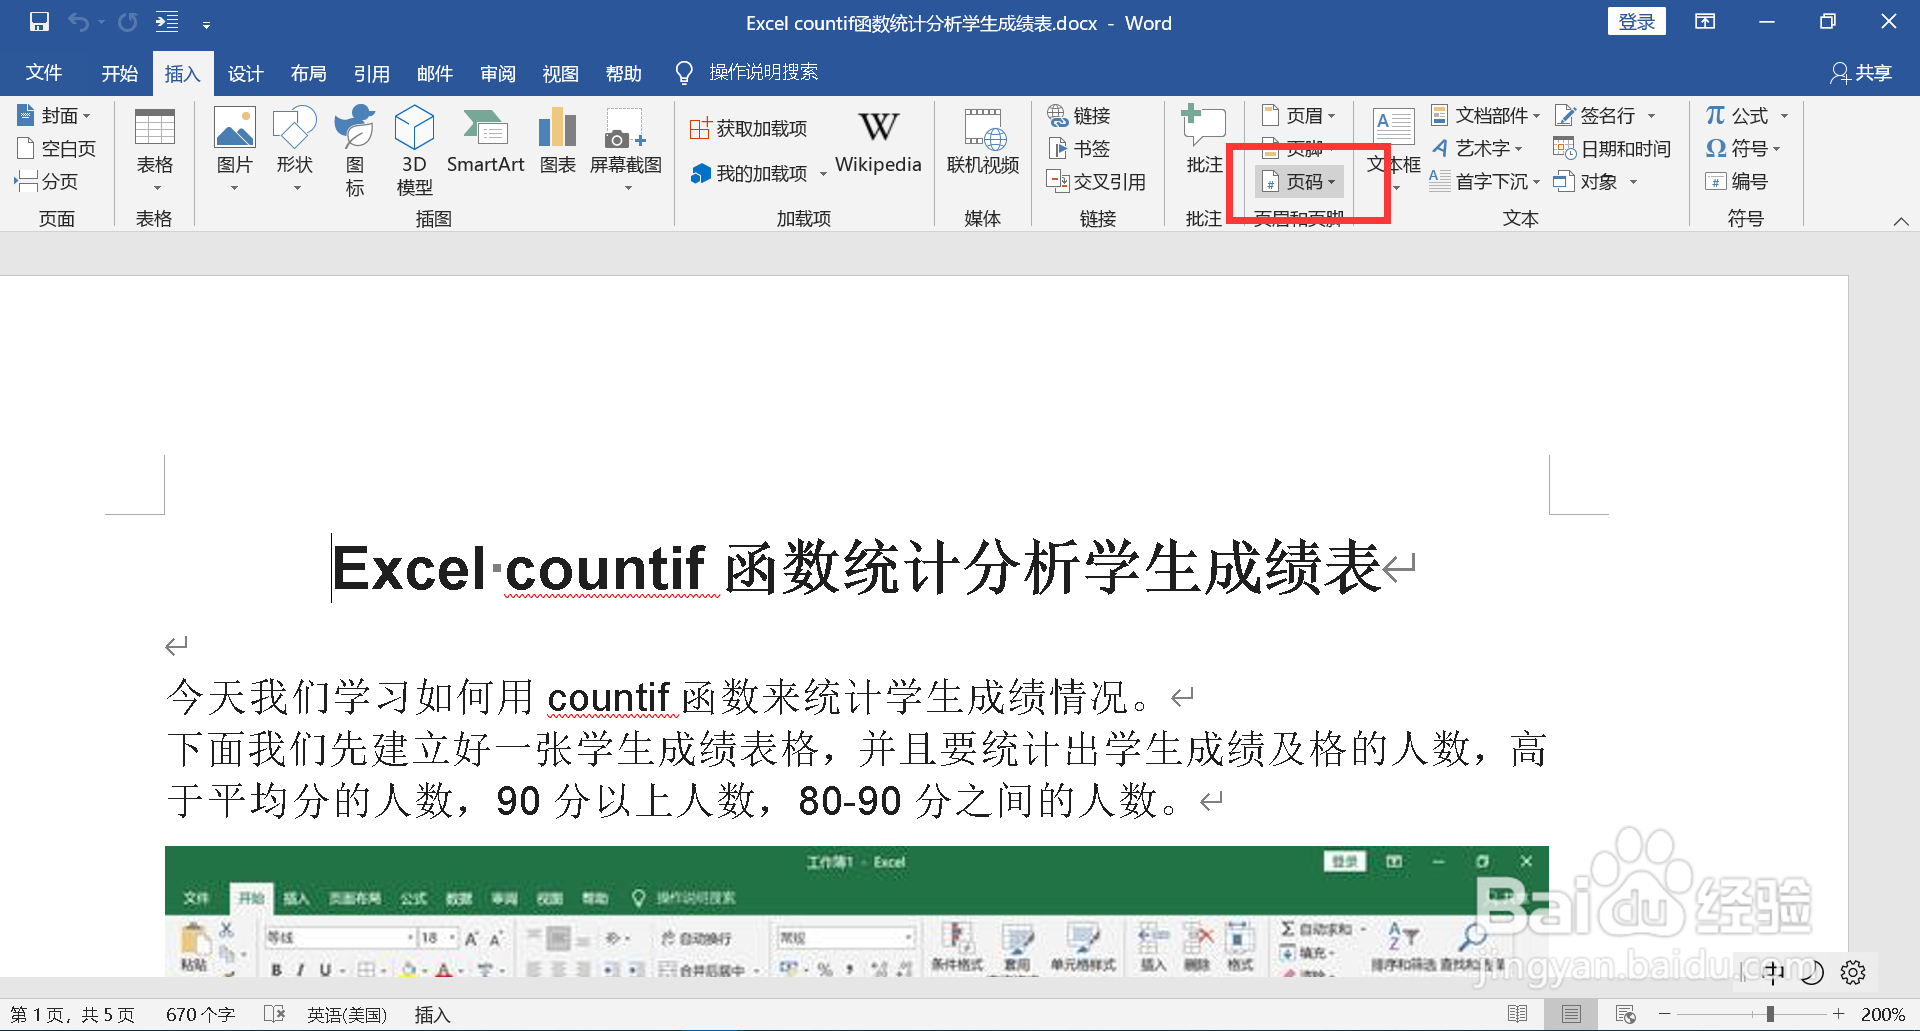Open the Object (对象) dropdown
Screen dimensions: 1920x1031
tap(1596, 182)
